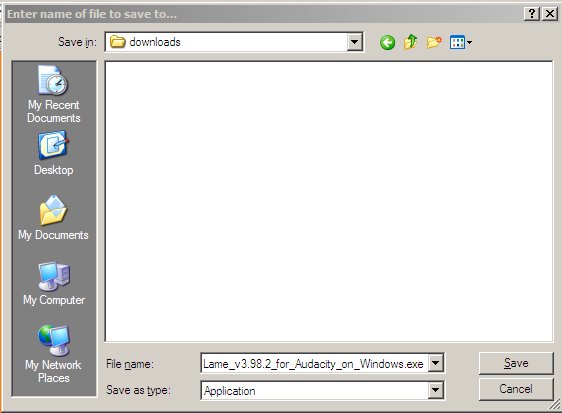Open My Recent Documents in the places bar

click(x=54, y=95)
